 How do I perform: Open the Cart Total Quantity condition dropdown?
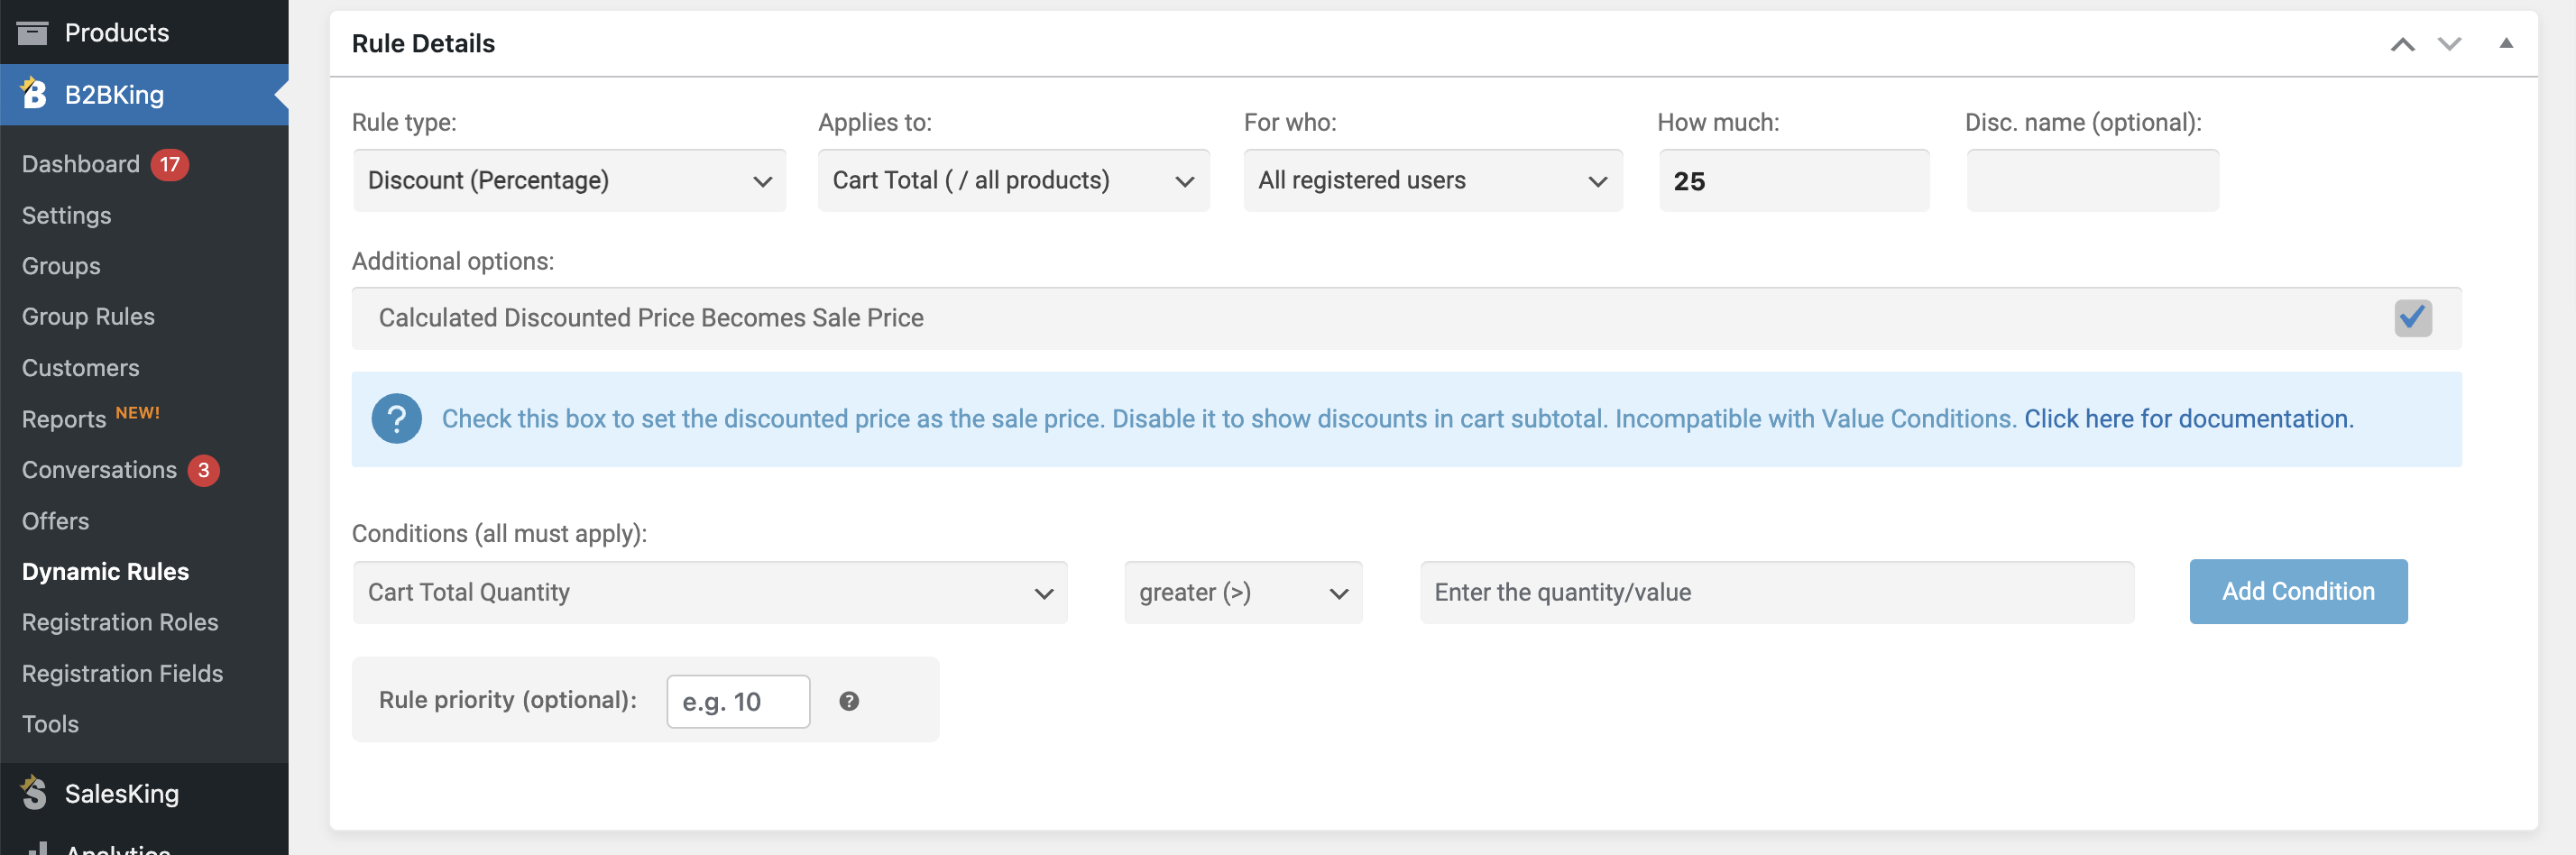pos(710,592)
